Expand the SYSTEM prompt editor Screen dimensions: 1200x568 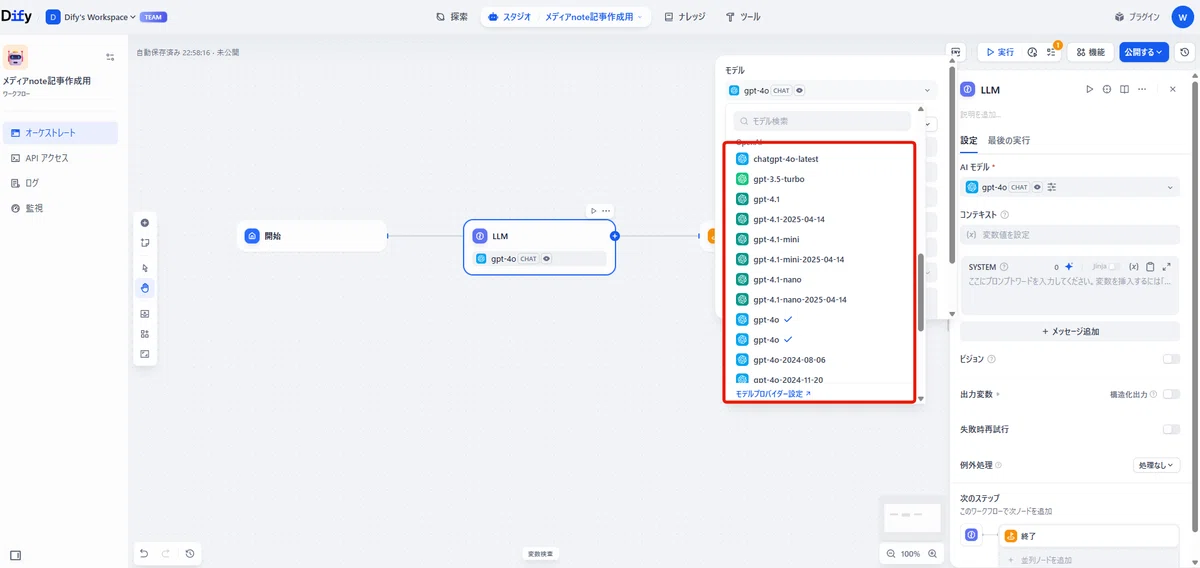[x=1167, y=267]
